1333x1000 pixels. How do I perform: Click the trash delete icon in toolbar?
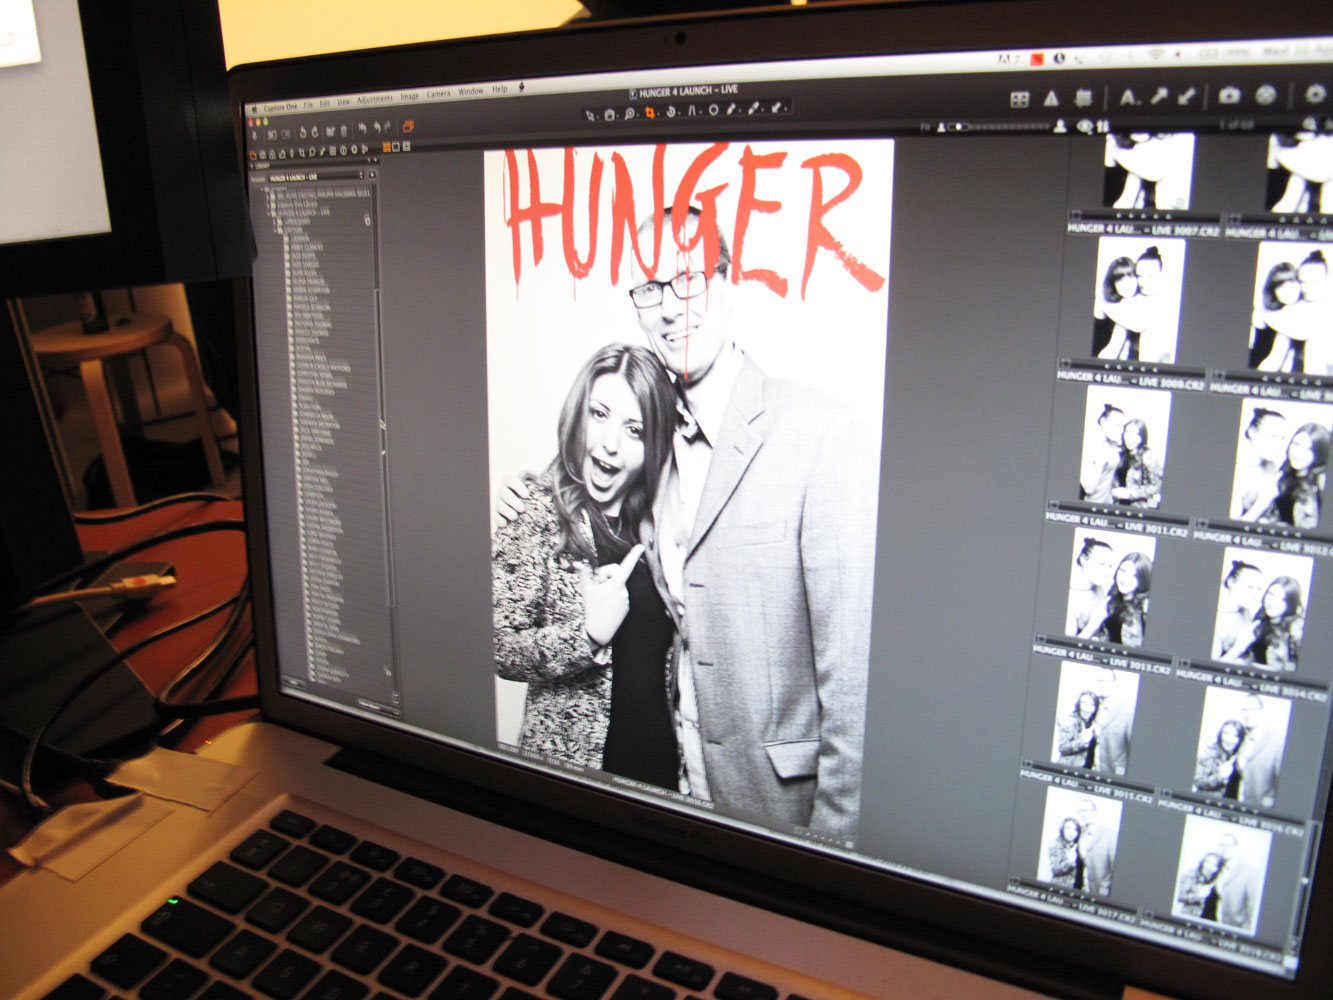[344, 131]
